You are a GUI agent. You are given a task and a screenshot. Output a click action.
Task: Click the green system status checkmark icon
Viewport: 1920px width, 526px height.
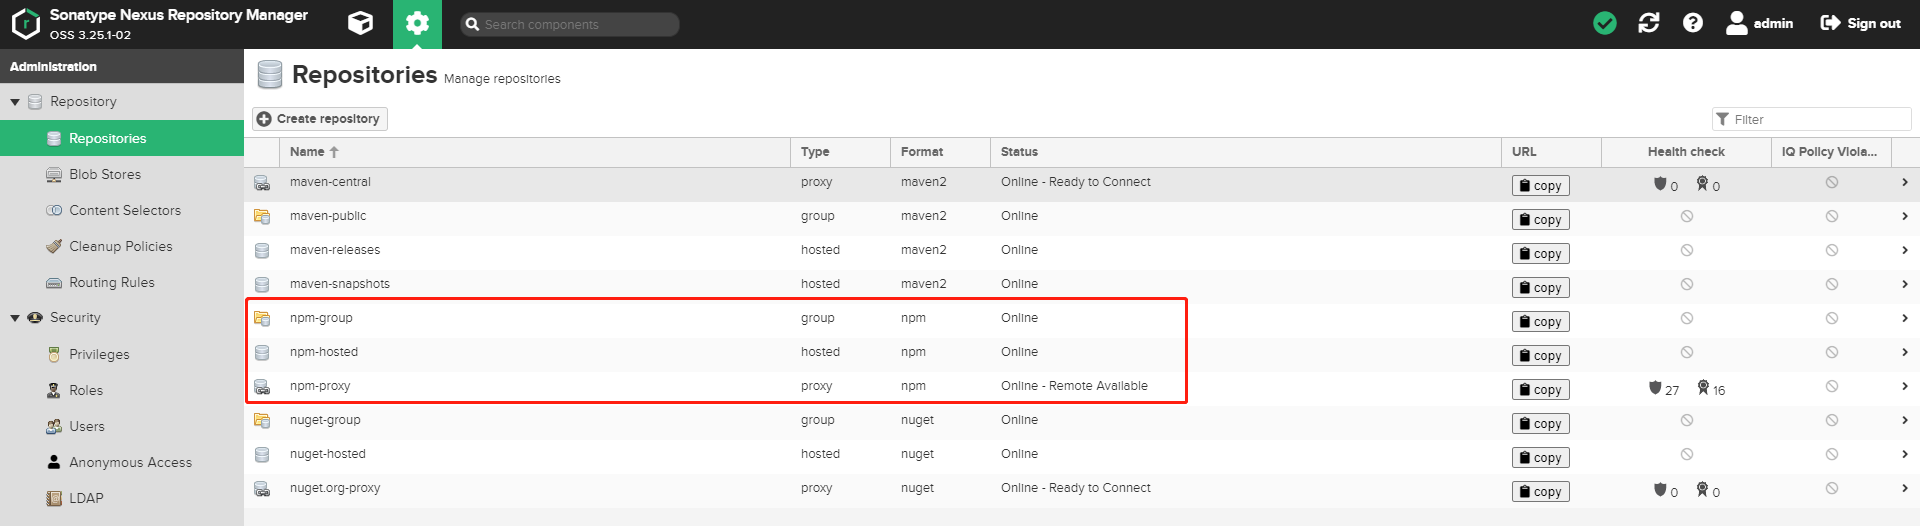(x=1604, y=23)
